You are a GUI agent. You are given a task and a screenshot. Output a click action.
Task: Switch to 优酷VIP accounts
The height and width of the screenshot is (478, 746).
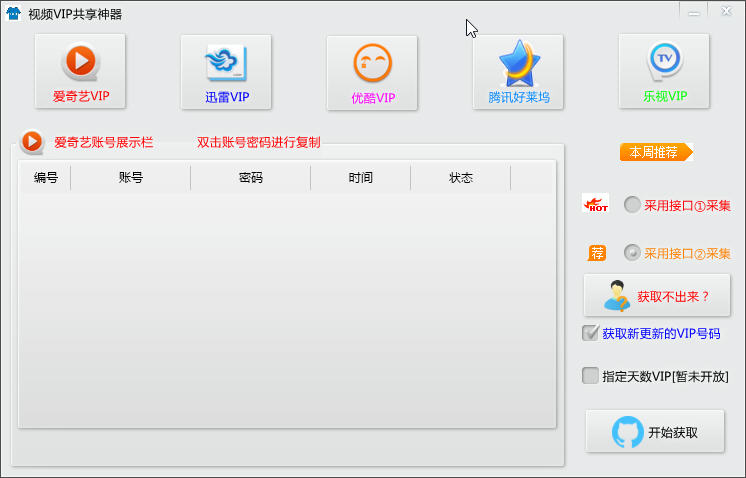(x=372, y=72)
